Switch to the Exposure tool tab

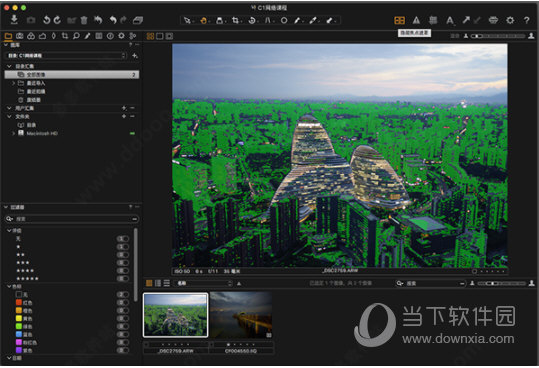click(42, 36)
